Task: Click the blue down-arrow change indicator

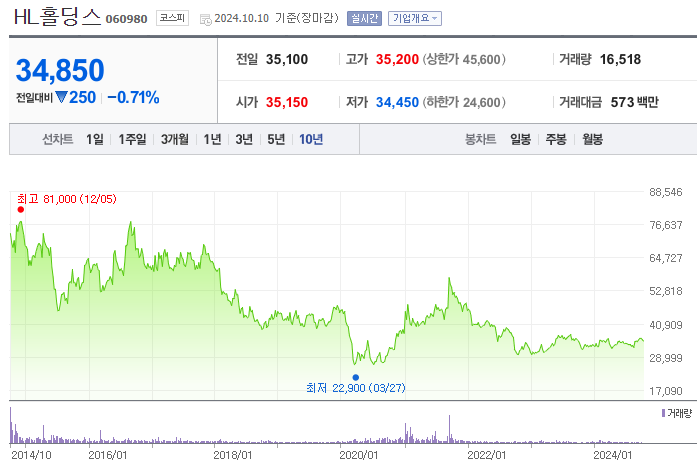Action: click(61, 97)
